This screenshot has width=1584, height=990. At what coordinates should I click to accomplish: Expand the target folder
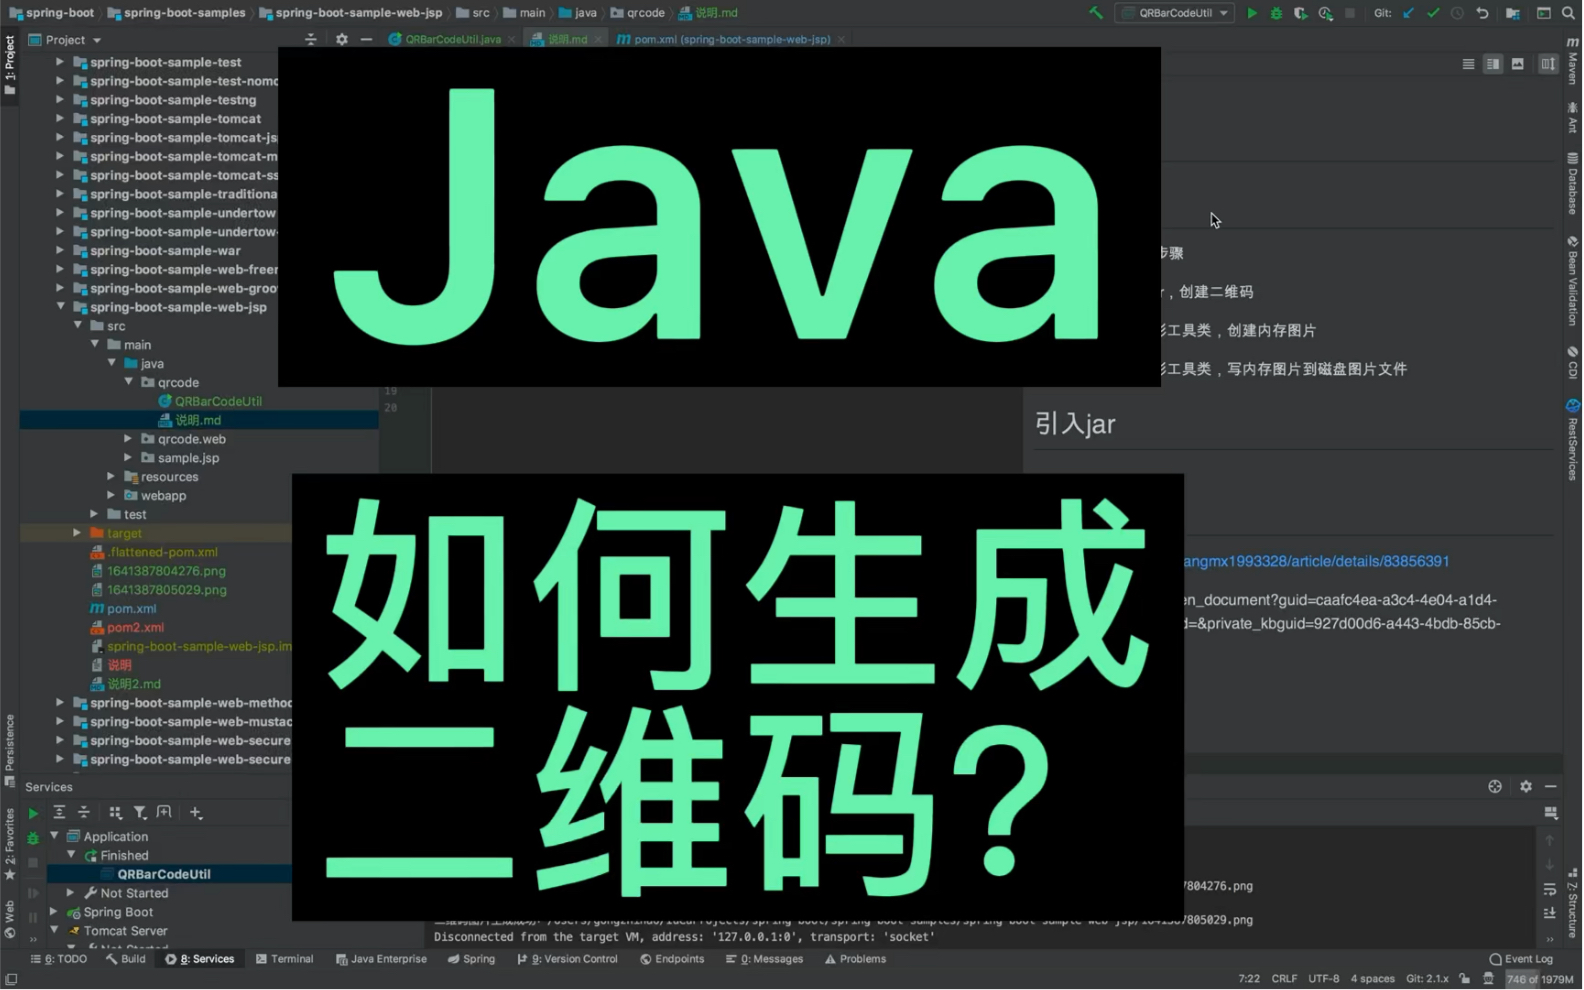click(x=77, y=533)
